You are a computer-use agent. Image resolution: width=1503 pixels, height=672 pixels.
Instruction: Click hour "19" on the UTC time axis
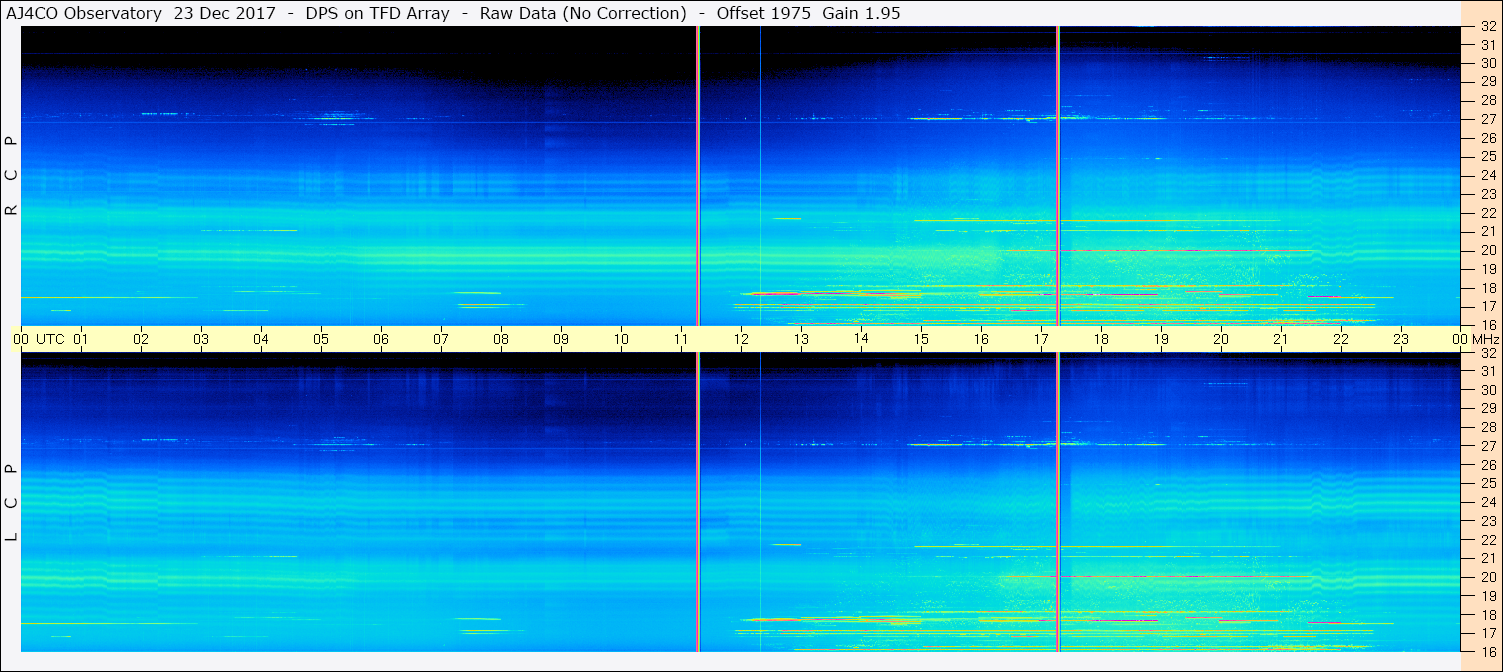click(1161, 339)
